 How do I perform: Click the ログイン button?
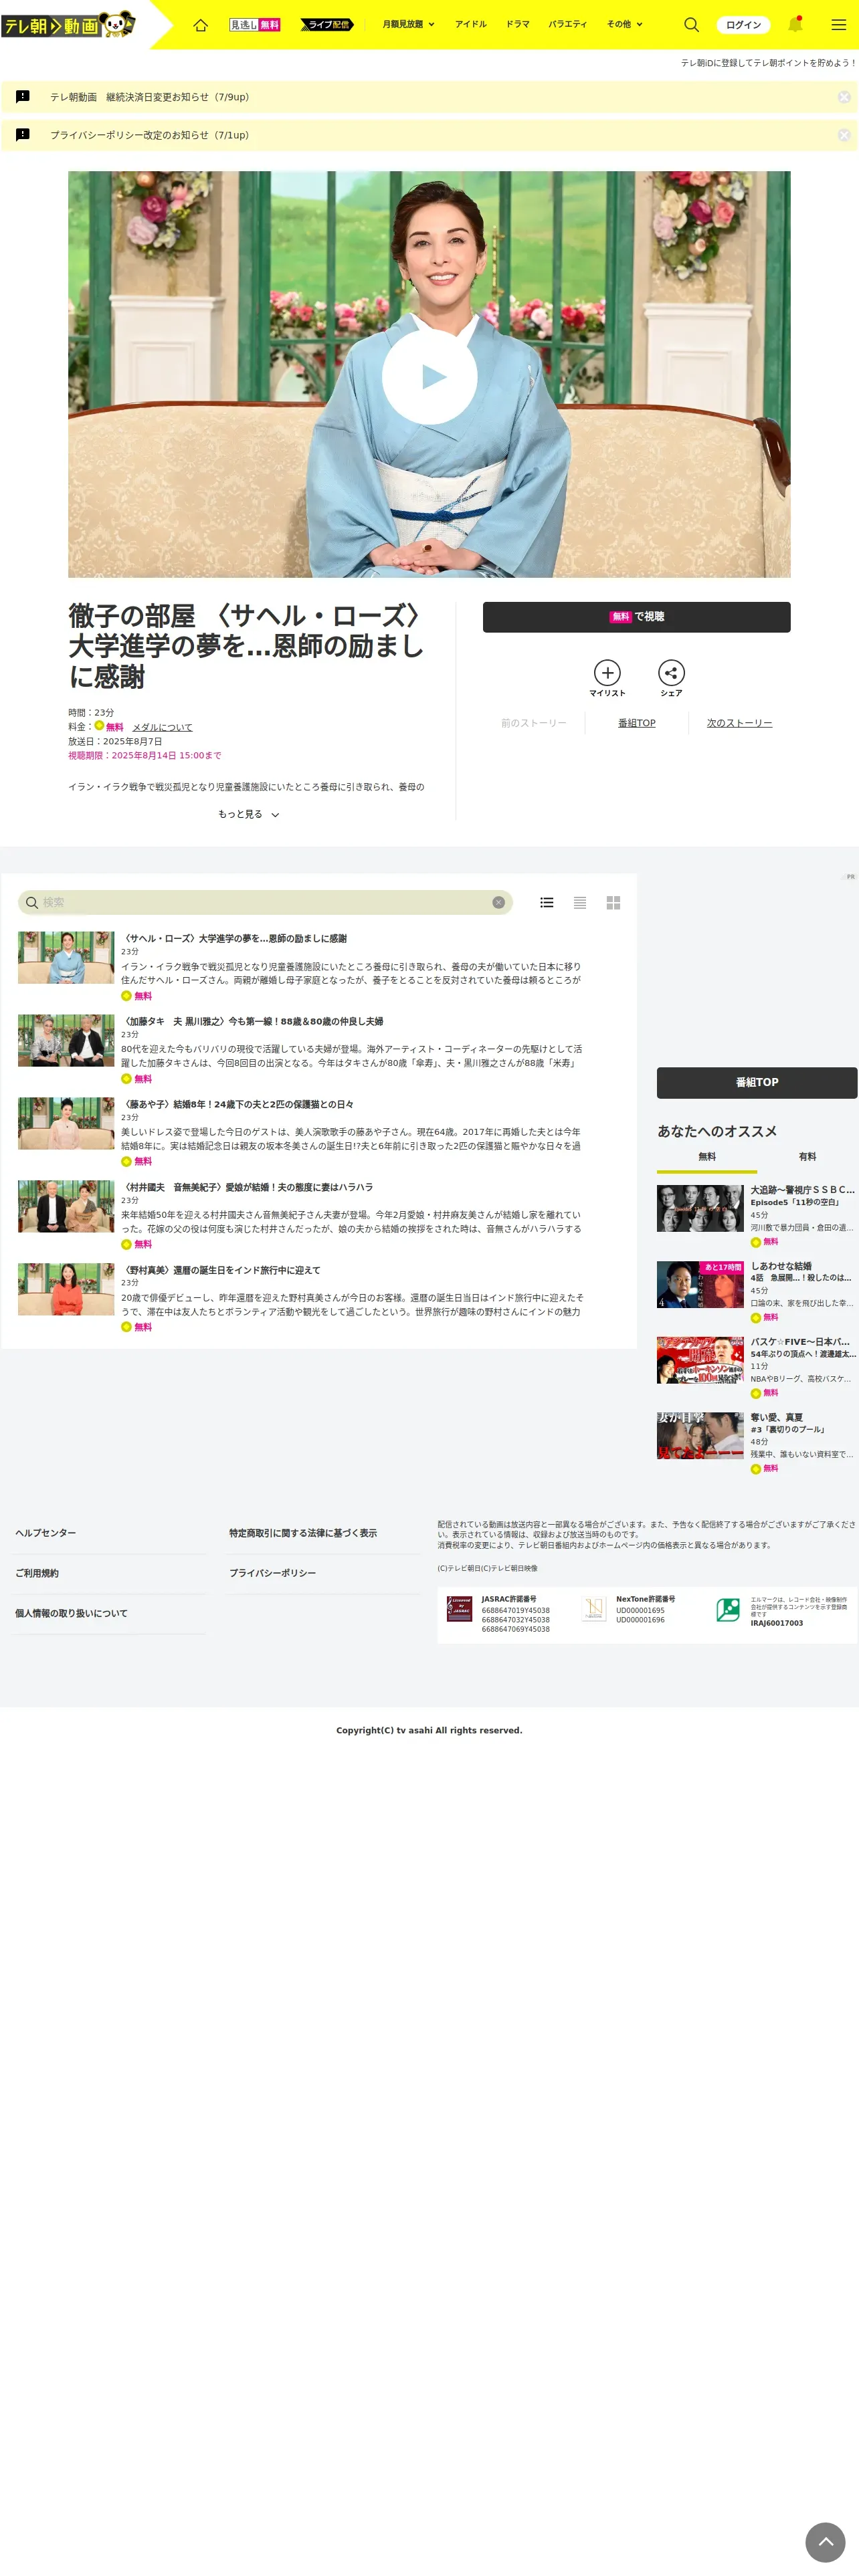click(743, 24)
